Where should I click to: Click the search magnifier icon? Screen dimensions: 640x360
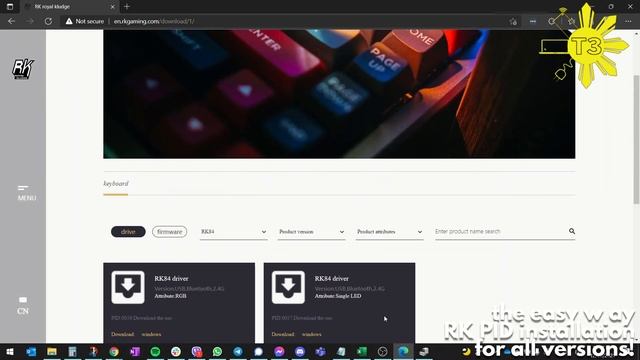coord(572,231)
